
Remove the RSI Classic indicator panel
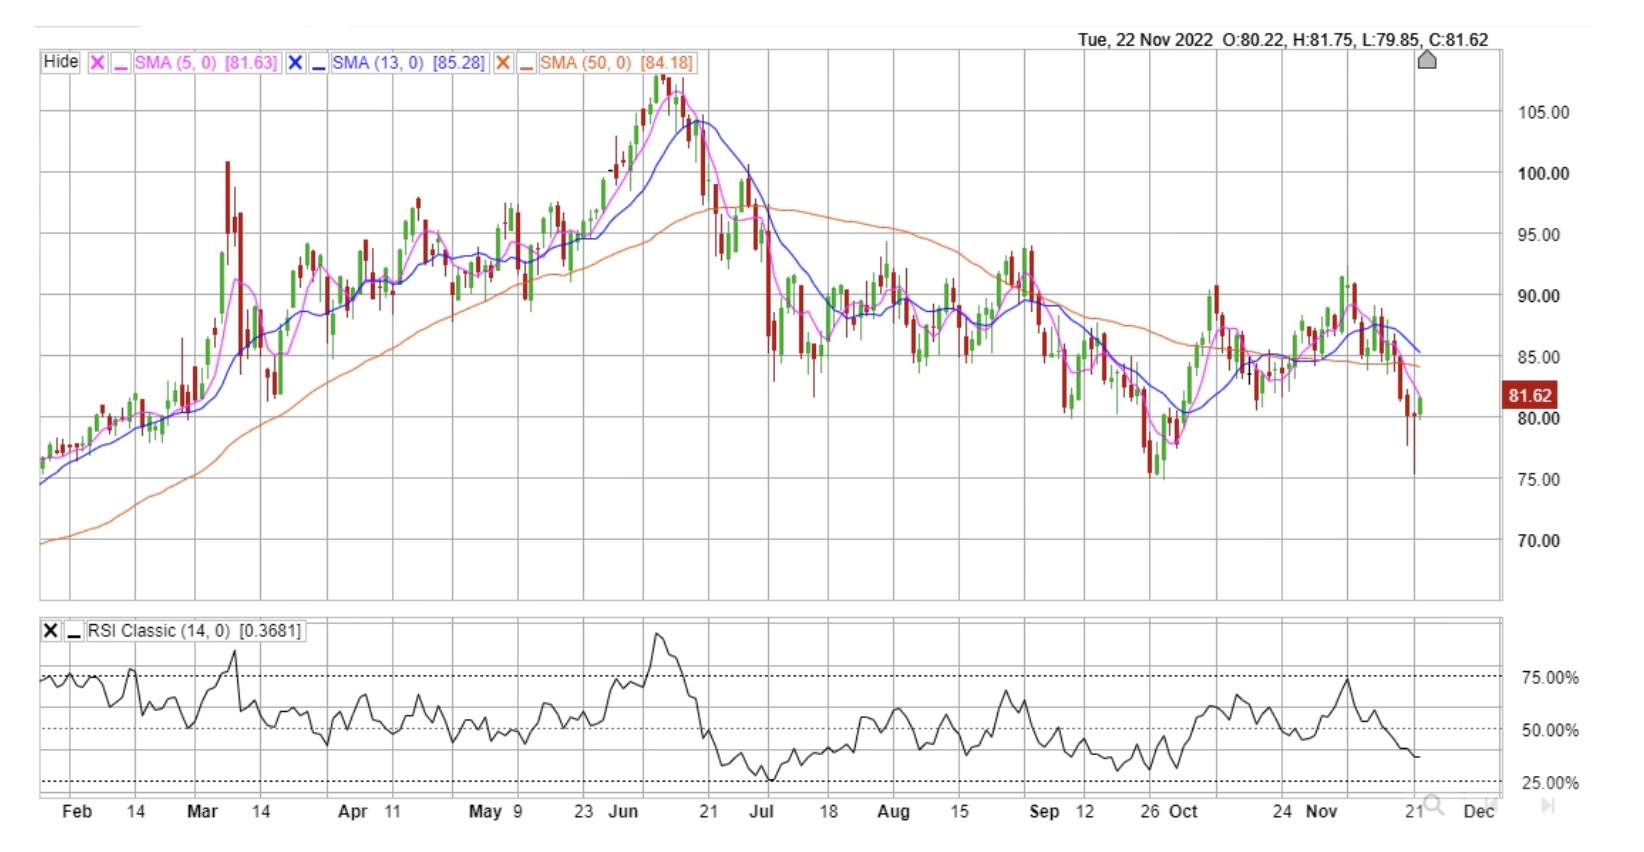pos(50,631)
